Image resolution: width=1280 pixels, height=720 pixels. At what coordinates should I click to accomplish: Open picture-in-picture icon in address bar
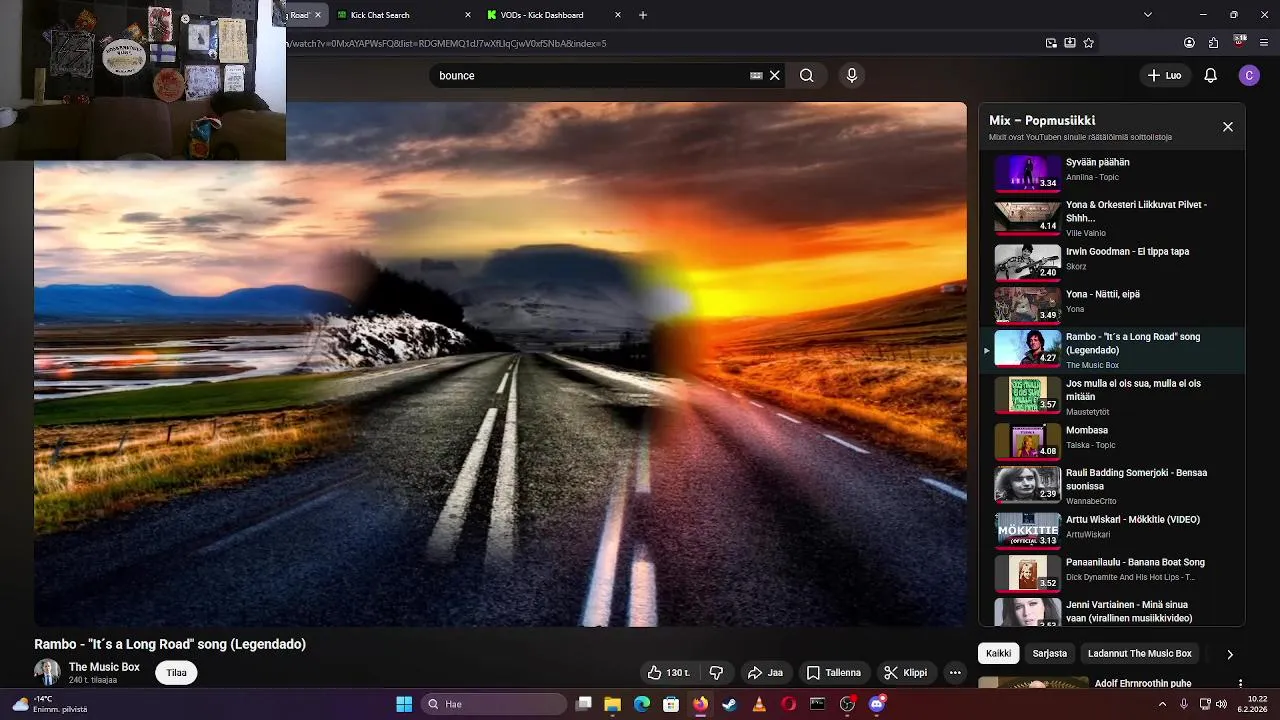1051,43
